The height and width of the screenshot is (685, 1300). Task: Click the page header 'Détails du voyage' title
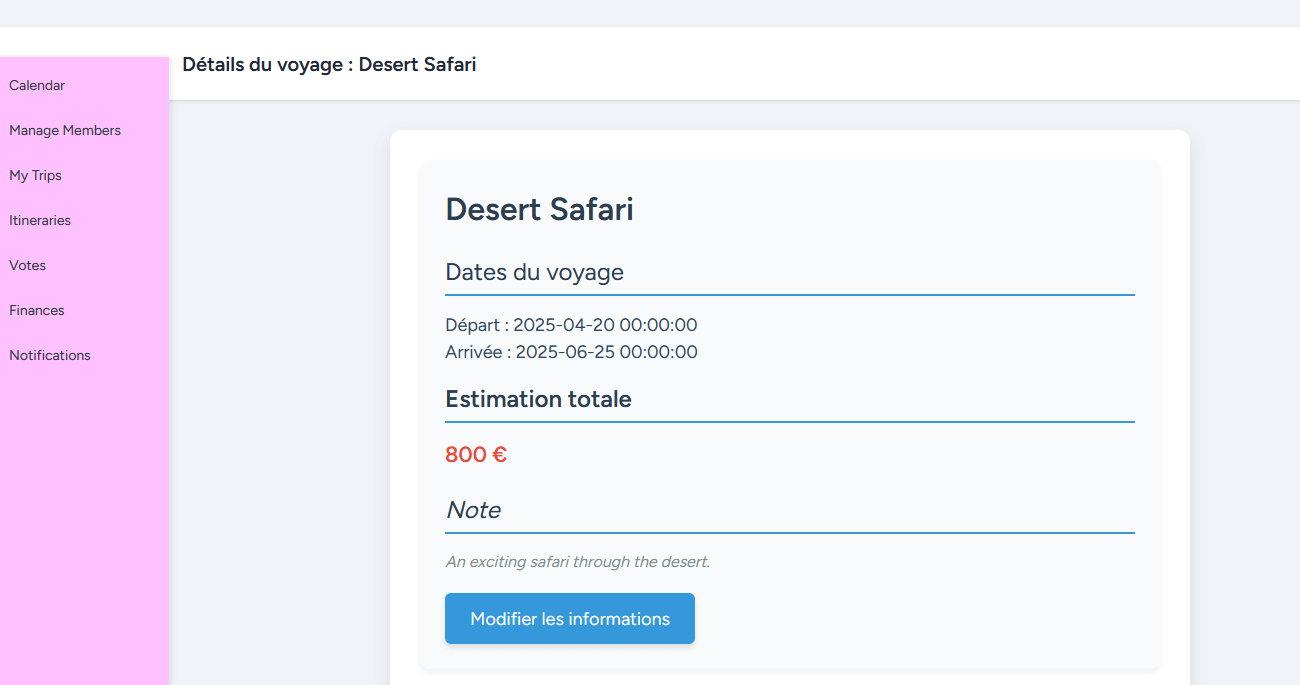329,65
